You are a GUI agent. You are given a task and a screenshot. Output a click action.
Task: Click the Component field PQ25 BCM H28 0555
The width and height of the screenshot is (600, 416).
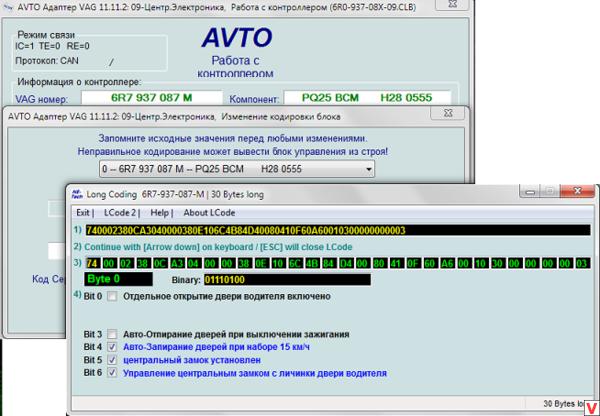pyautogui.click(x=367, y=98)
